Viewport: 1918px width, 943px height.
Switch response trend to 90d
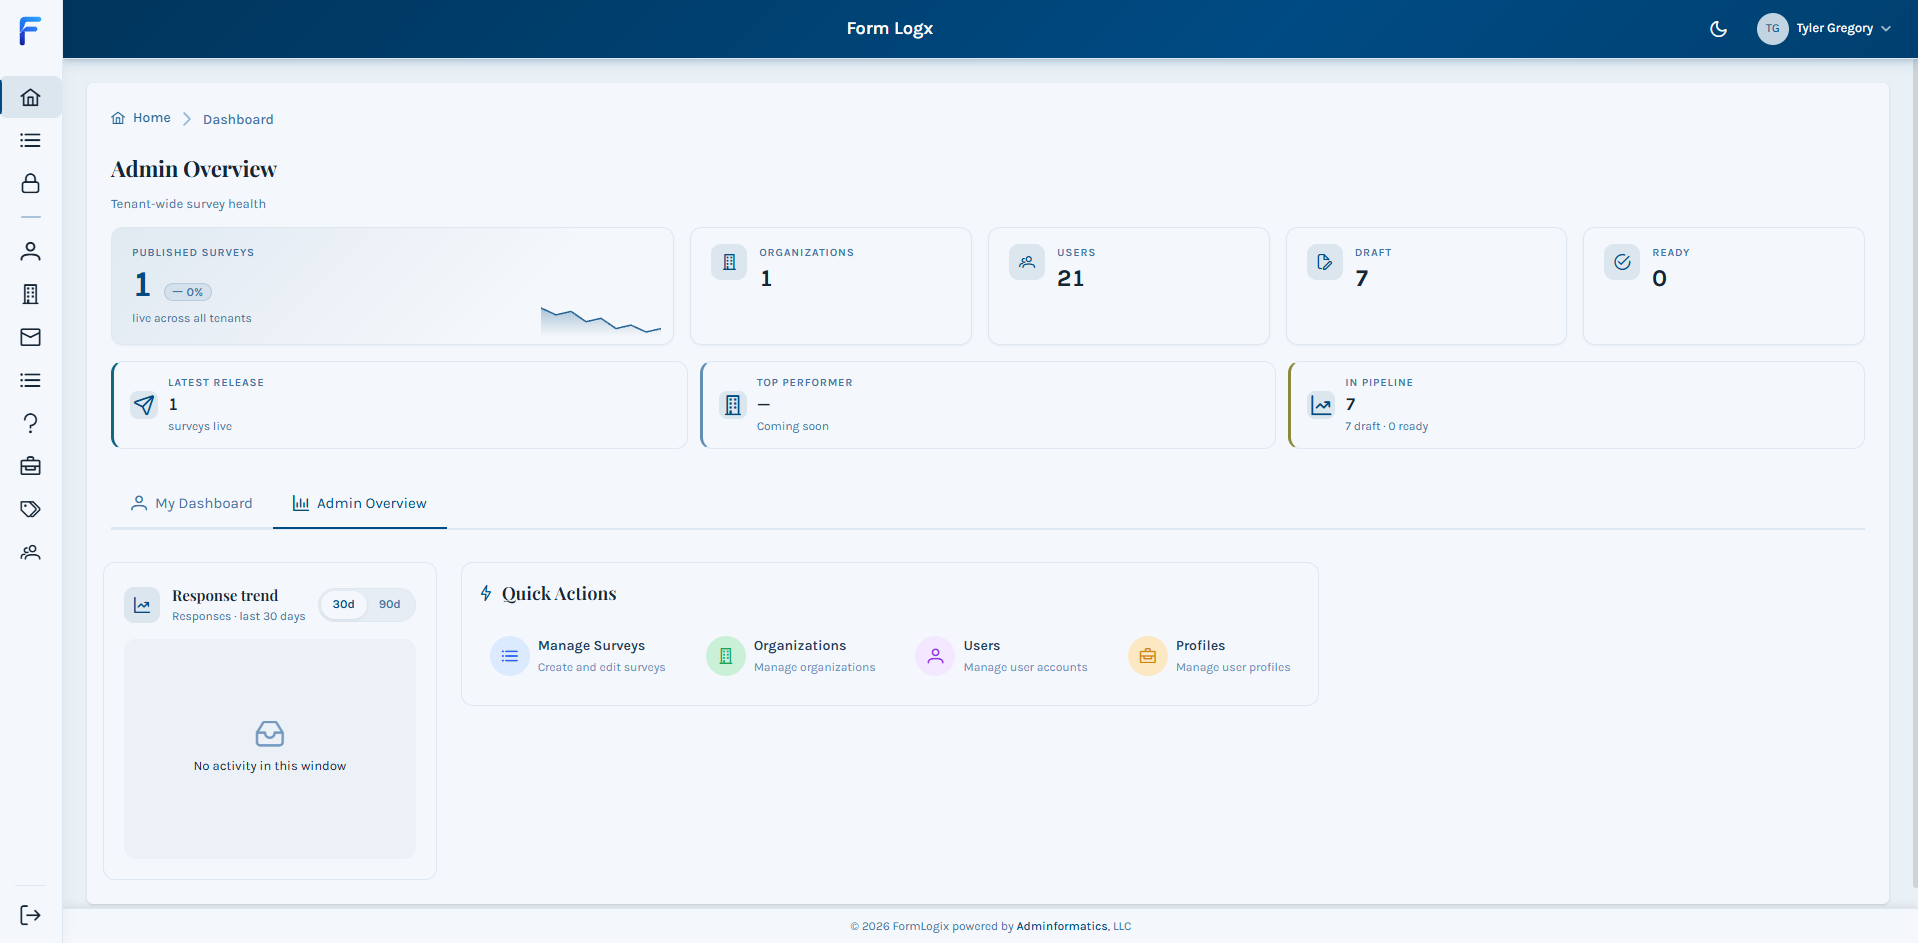coord(390,604)
